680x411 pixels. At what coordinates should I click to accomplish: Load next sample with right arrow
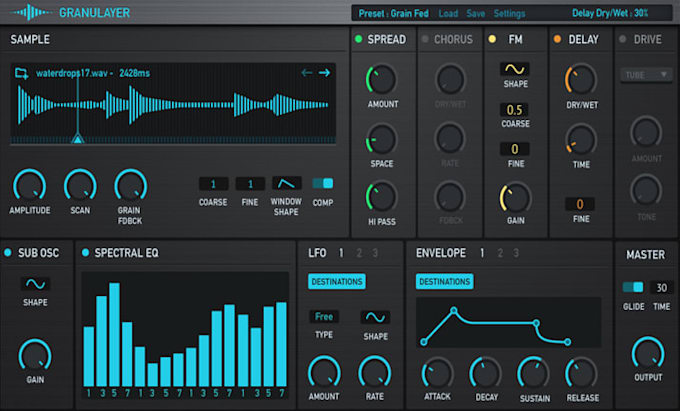pyautogui.click(x=324, y=72)
